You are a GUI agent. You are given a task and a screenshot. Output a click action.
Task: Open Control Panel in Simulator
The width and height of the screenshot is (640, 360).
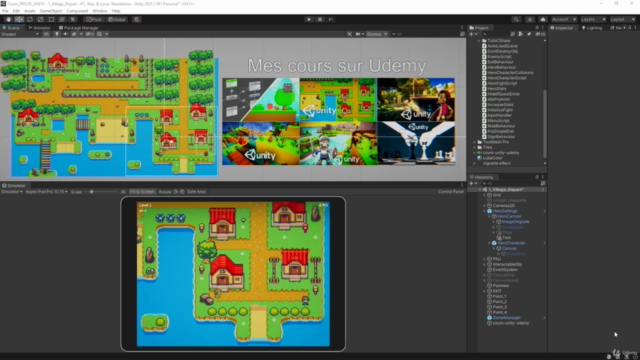450,191
